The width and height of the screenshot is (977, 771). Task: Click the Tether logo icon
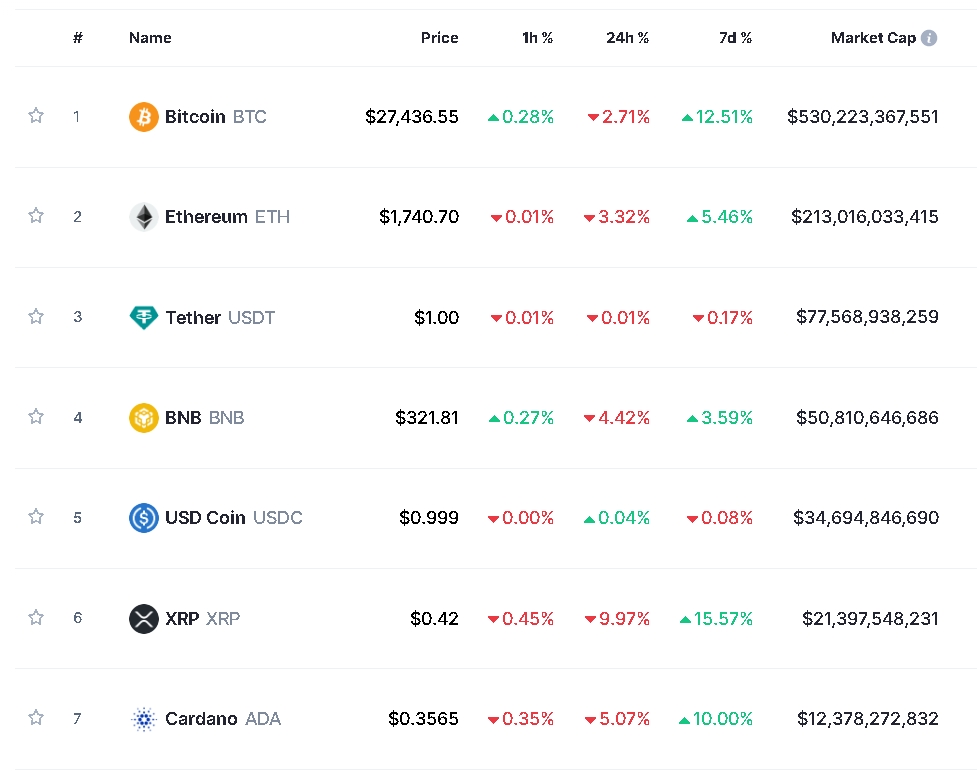point(144,317)
